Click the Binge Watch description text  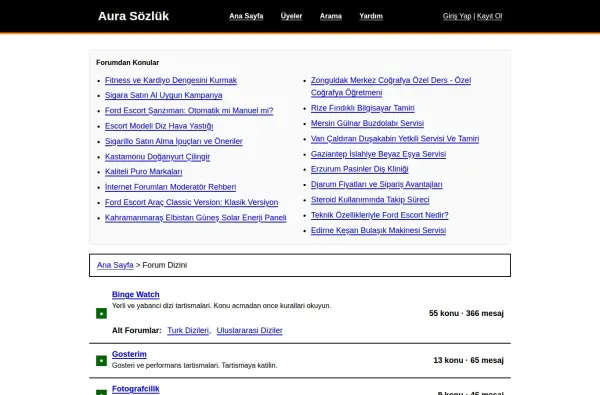coord(222,305)
